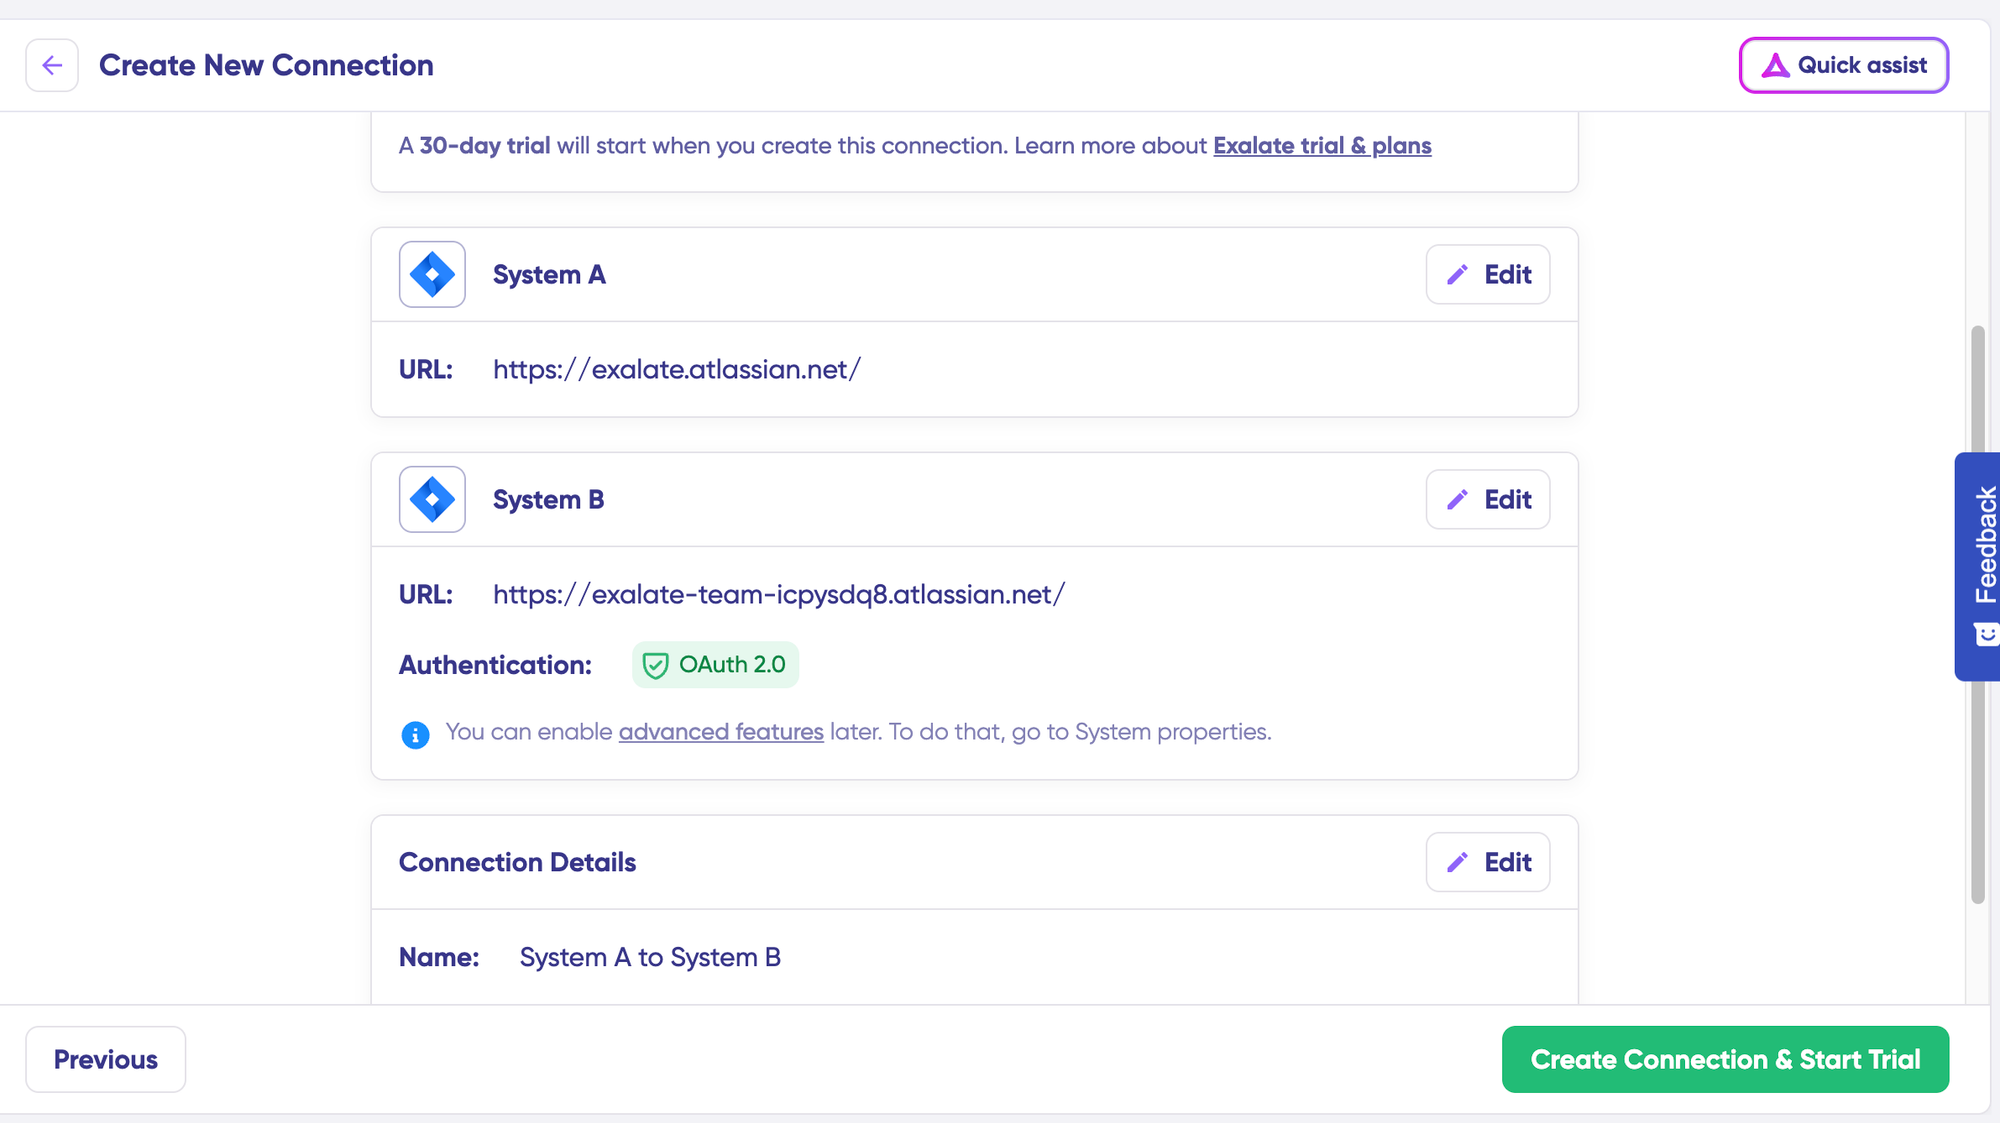
Task: Open Quick assist
Action: (1843, 65)
